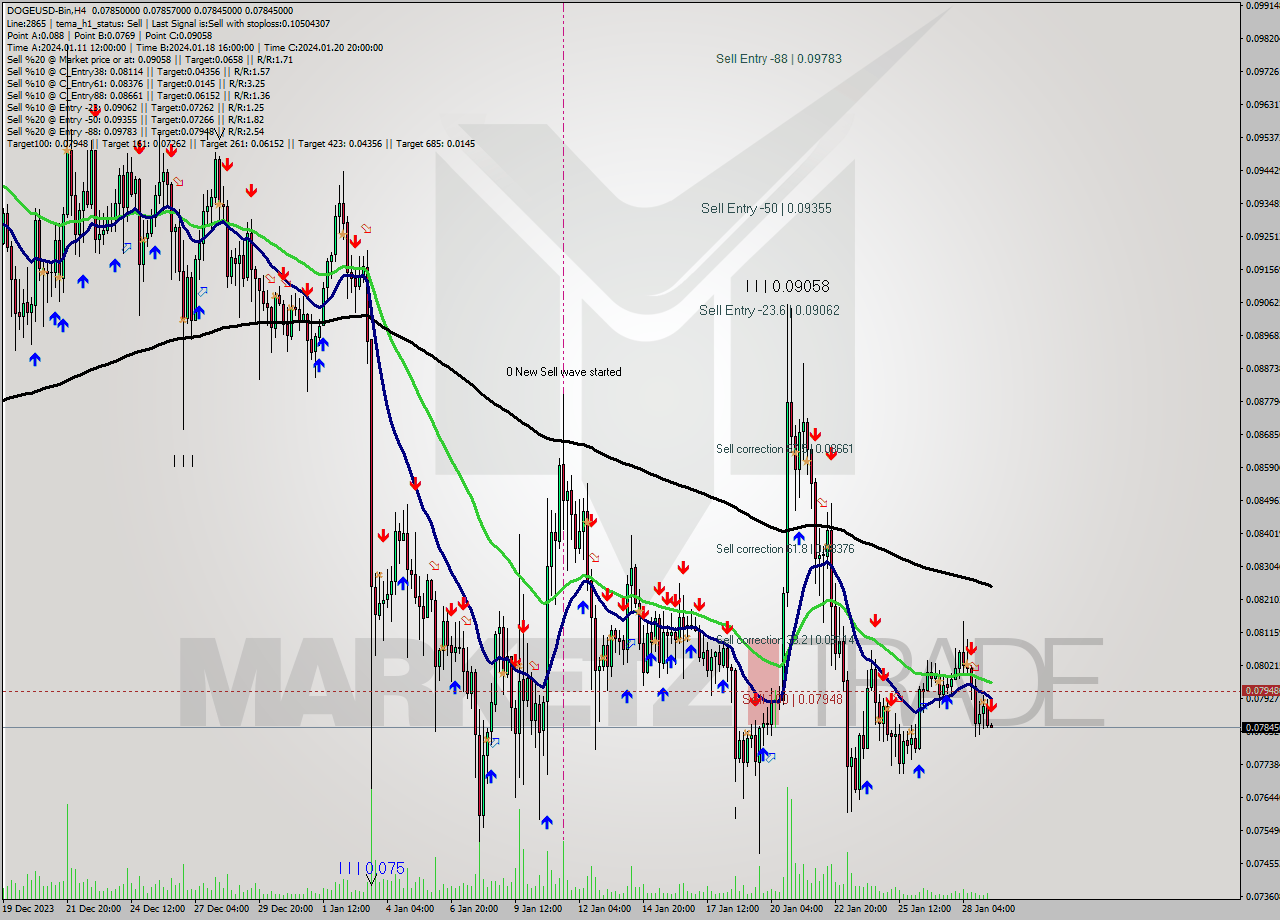This screenshot has width=1280, height=920.
Task: Click the 'Sell Entry -50 | 0.09355' label
Action: pyautogui.click(x=766, y=209)
